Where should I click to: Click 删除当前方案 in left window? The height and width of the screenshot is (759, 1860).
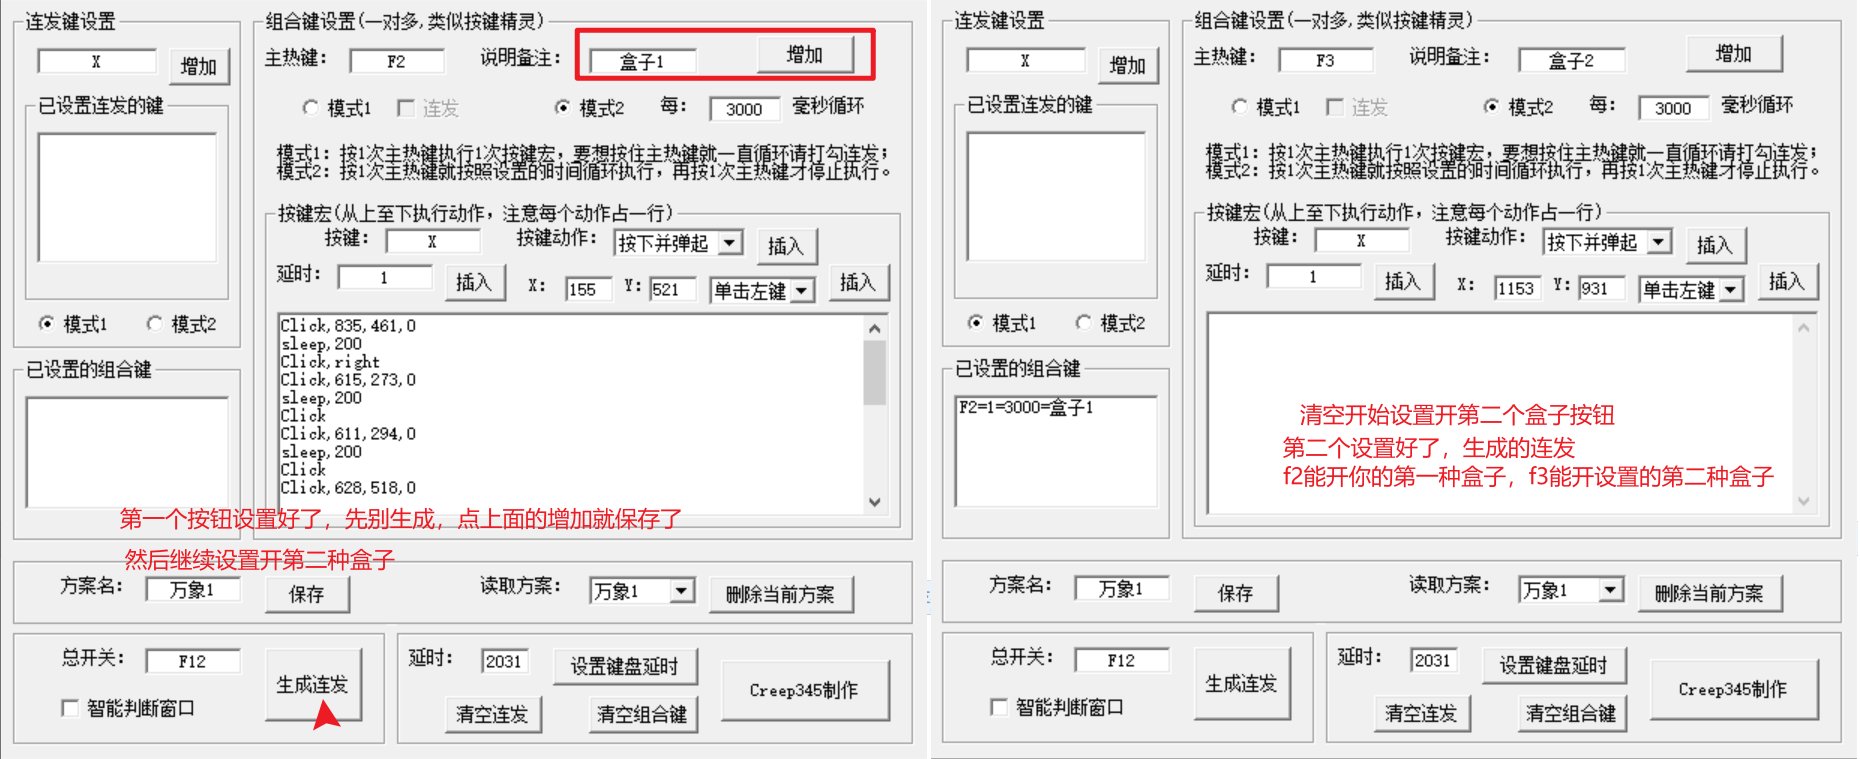pos(781,594)
